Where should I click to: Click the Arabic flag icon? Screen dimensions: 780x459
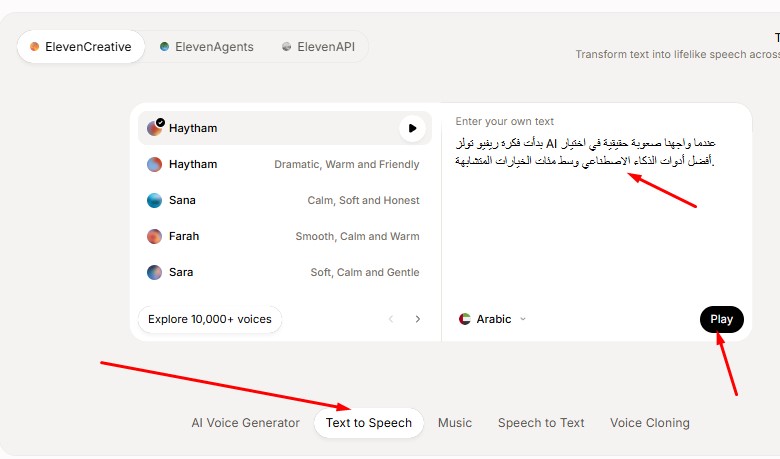(465, 319)
